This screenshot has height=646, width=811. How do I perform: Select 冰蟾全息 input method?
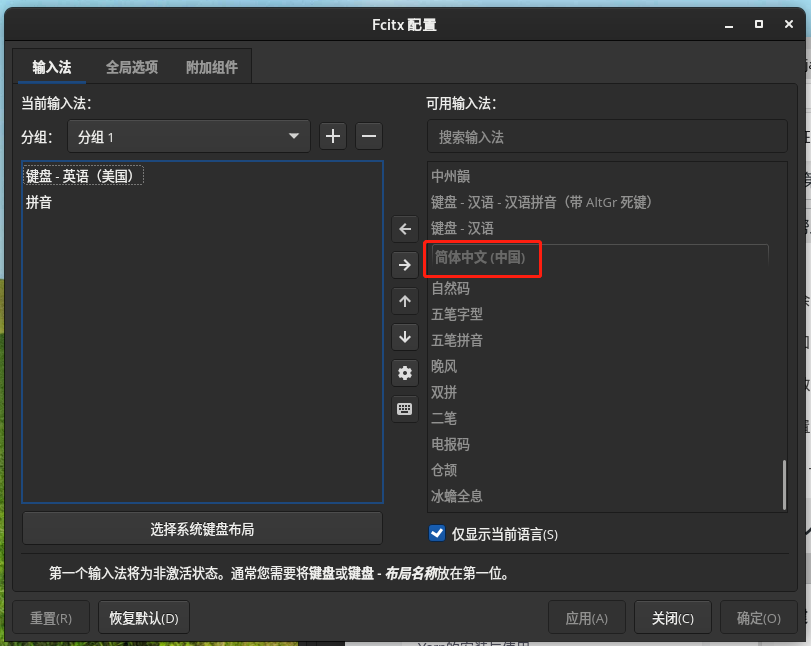click(x=605, y=496)
